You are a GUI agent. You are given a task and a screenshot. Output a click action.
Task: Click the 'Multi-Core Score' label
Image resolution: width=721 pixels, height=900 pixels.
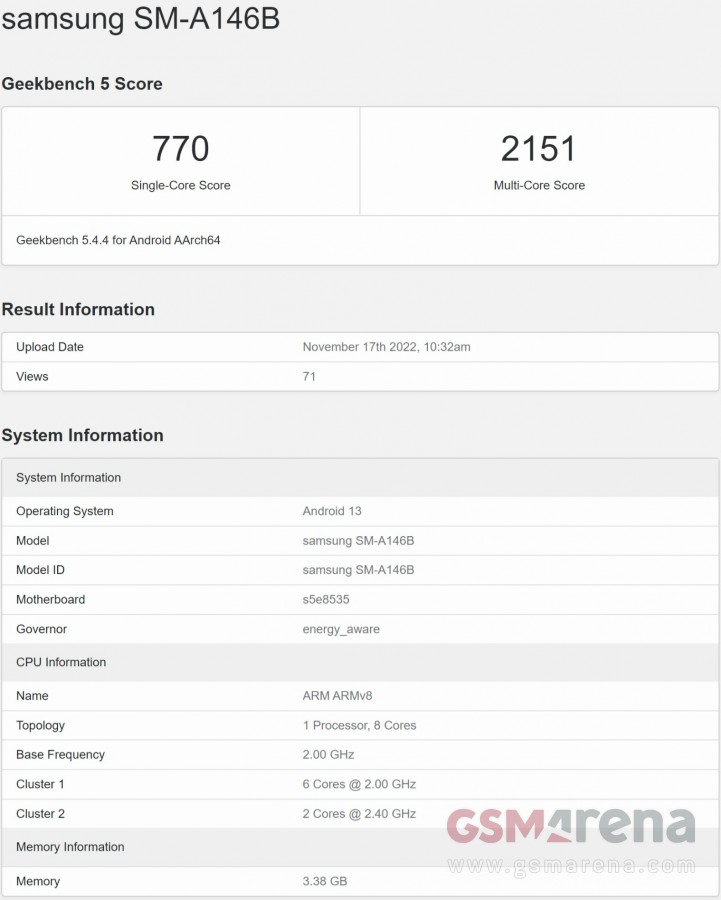point(540,185)
